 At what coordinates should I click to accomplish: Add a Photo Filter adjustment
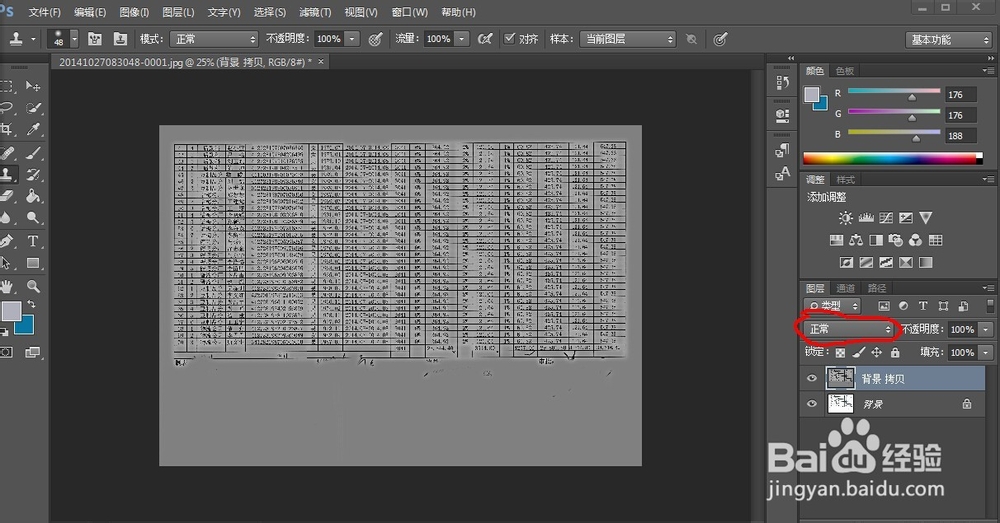click(895, 240)
